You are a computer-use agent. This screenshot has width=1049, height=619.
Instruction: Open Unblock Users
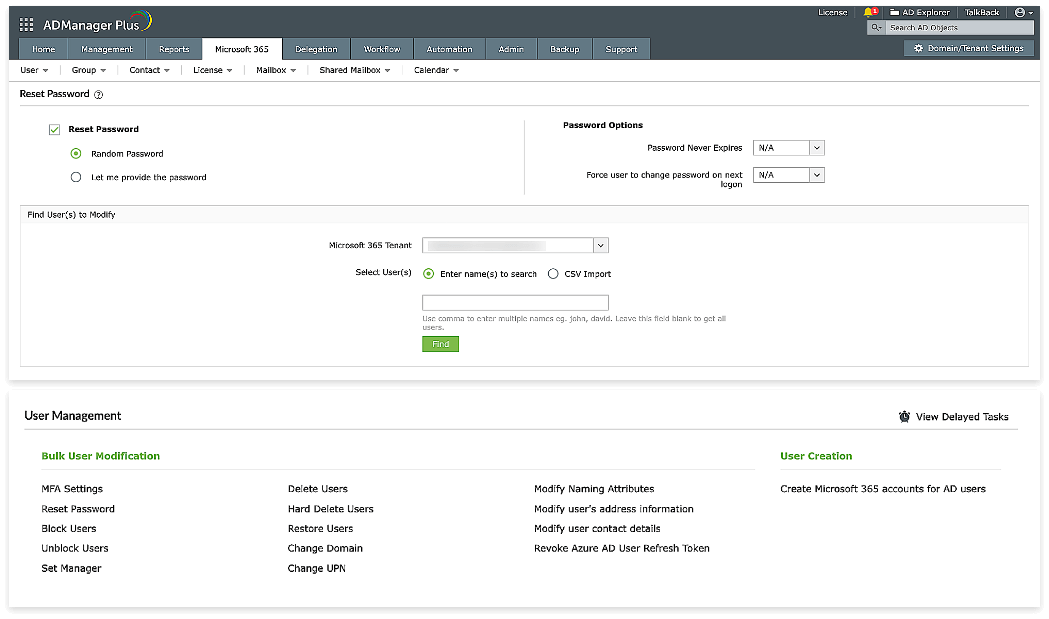pos(75,549)
